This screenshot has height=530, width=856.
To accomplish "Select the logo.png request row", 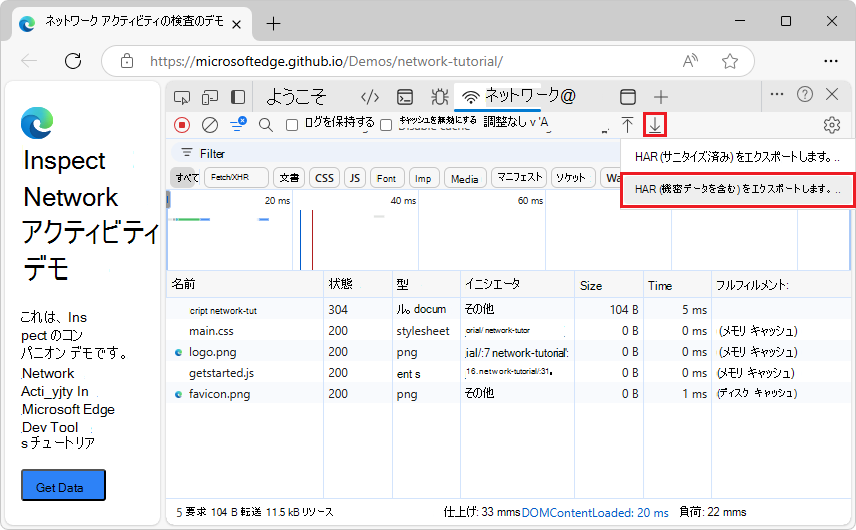I will tap(508, 352).
